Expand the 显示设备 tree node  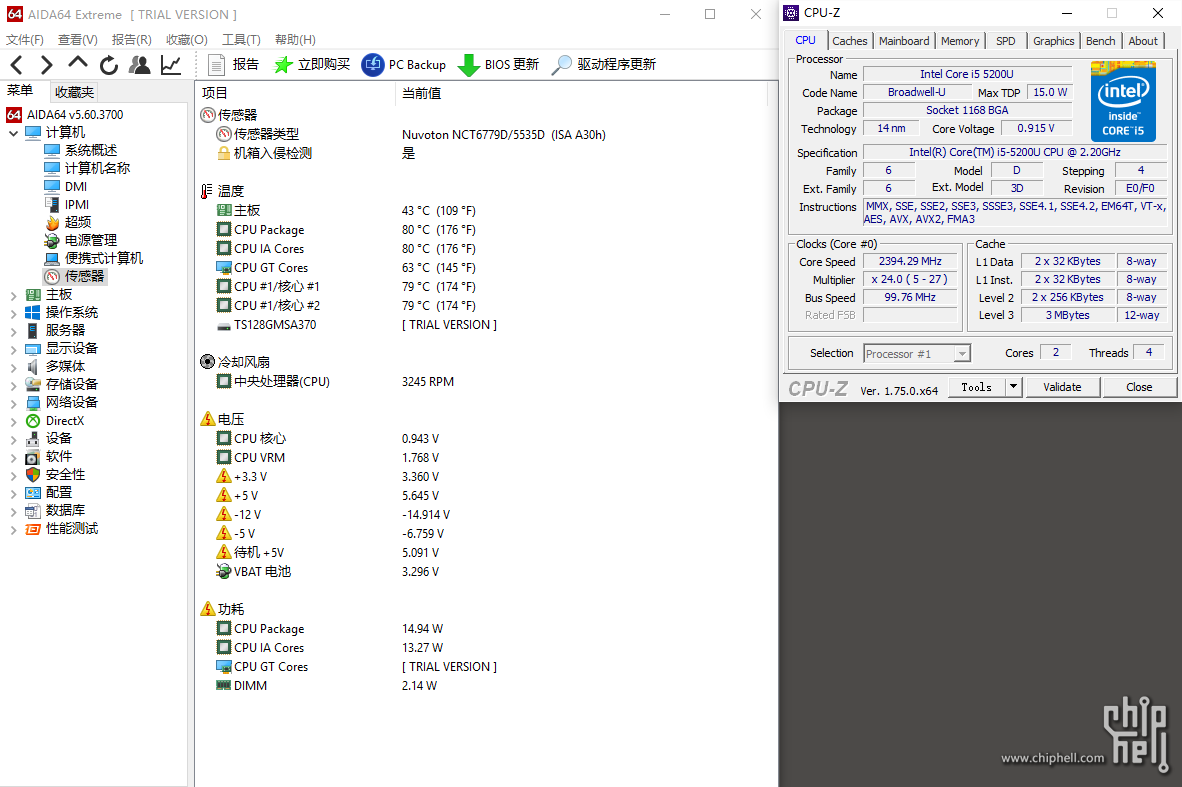(13, 349)
